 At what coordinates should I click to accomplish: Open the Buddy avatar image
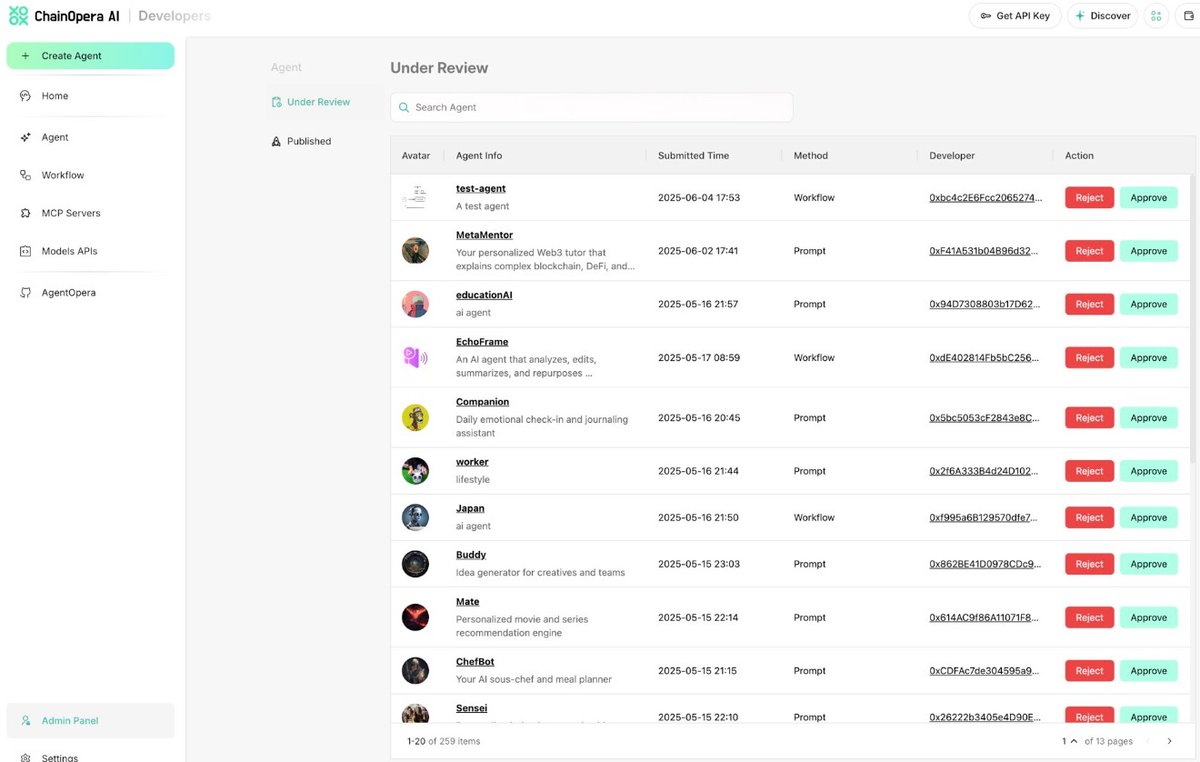coord(415,564)
